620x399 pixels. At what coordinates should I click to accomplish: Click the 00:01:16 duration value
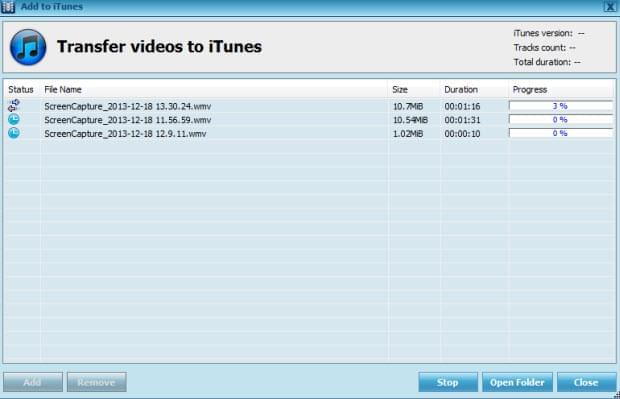462,106
